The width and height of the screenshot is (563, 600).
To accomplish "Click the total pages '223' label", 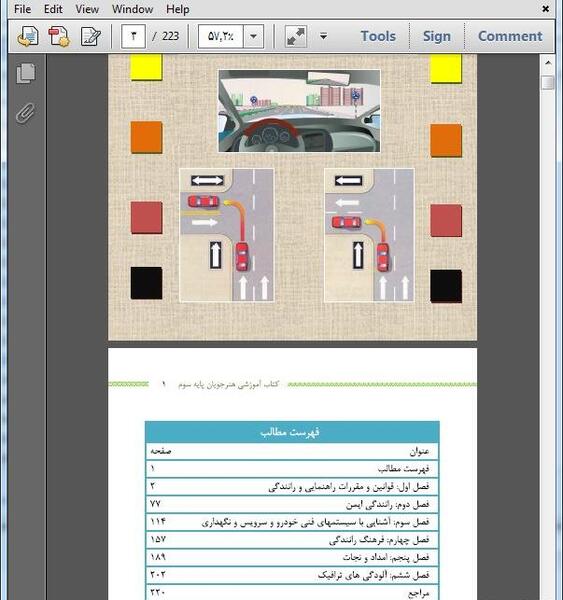I will coord(170,36).
